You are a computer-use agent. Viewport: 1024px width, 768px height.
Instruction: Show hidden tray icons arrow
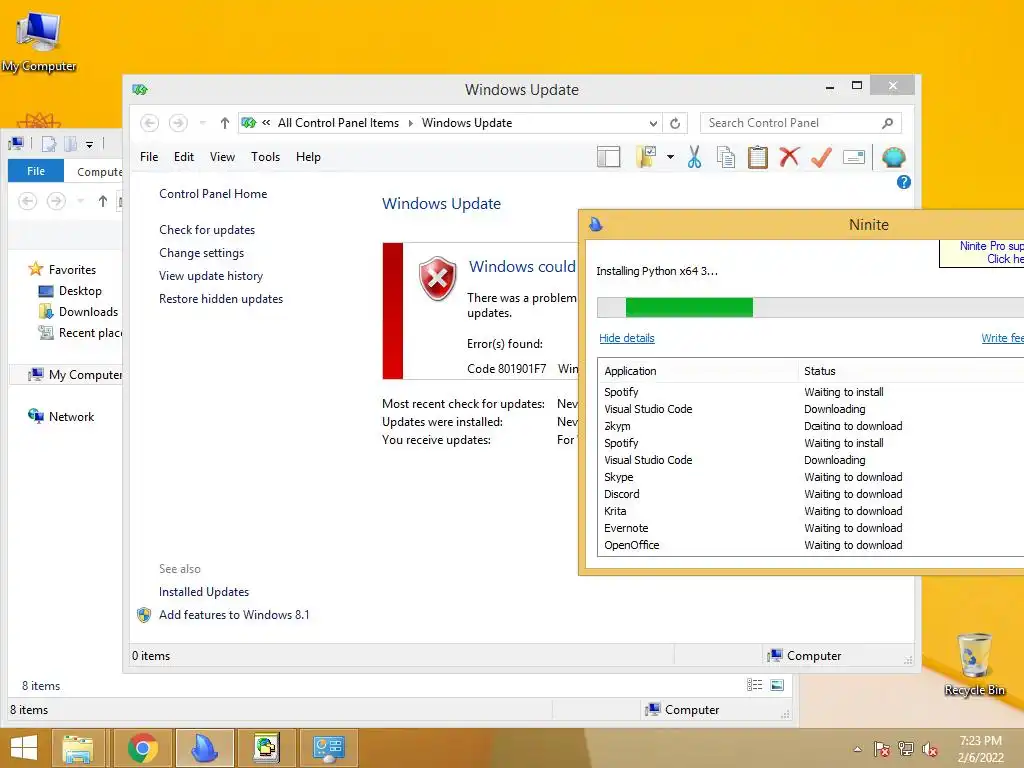point(857,749)
